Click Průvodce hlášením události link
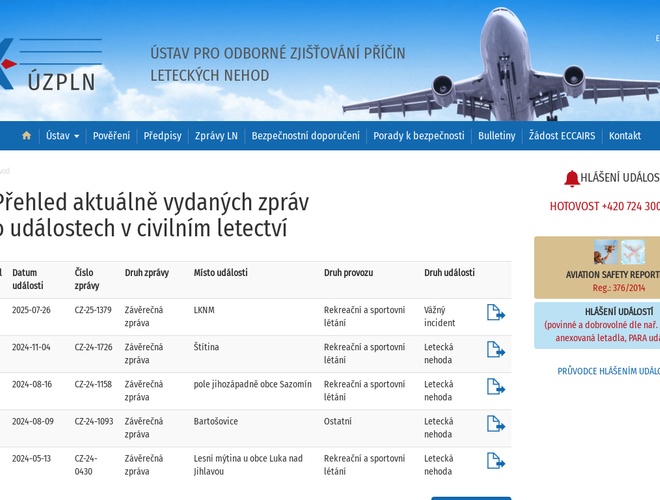660x500 pixels. click(x=608, y=371)
